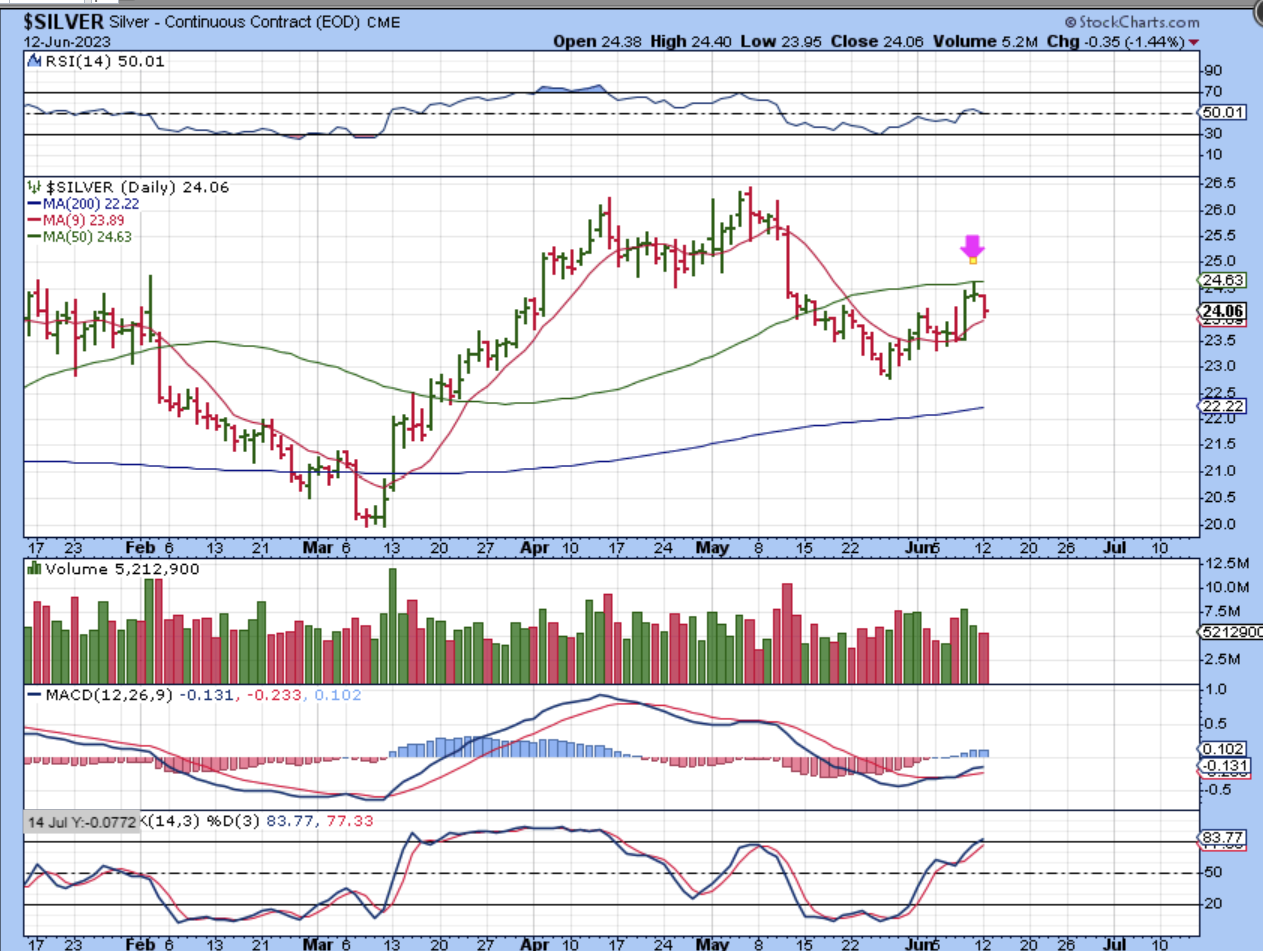
Task: Click the 22.22 MA(200) price tag
Action: point(1223,405)
